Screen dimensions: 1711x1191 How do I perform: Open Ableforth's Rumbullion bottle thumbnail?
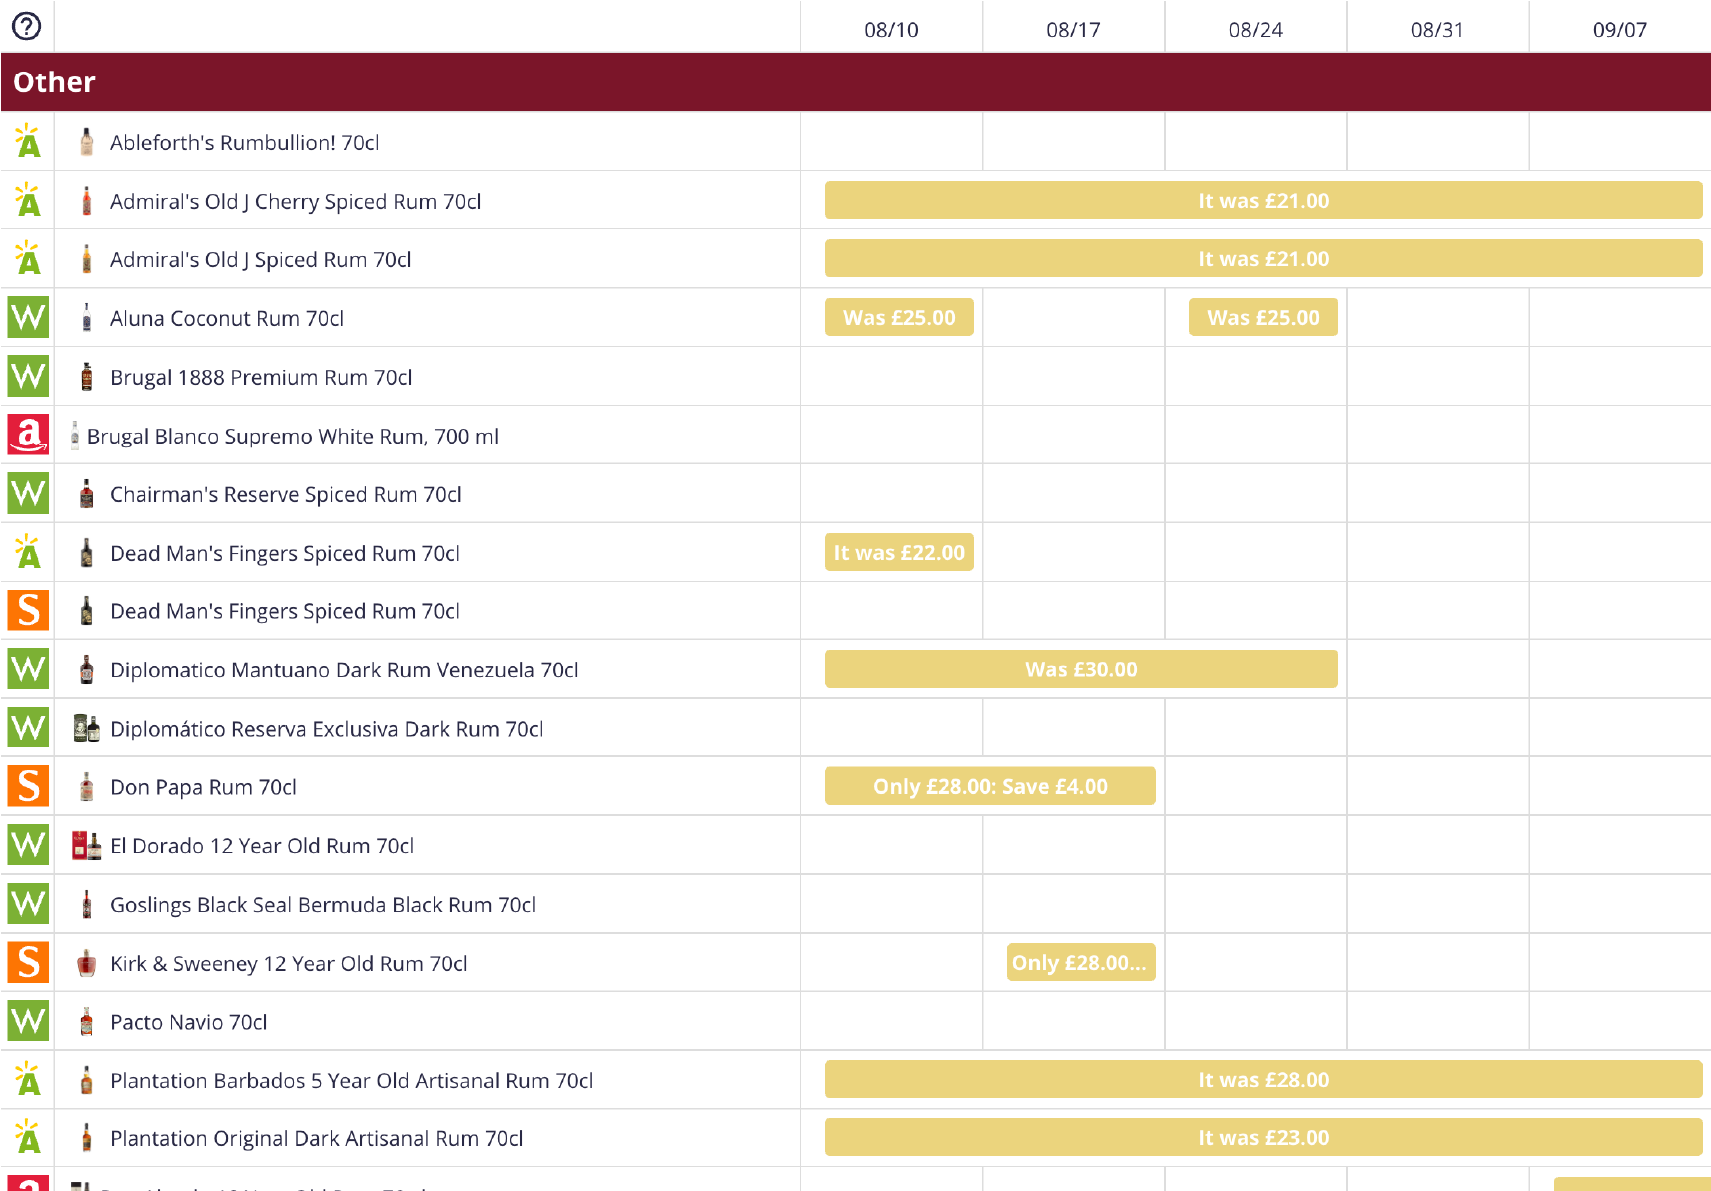87,142
